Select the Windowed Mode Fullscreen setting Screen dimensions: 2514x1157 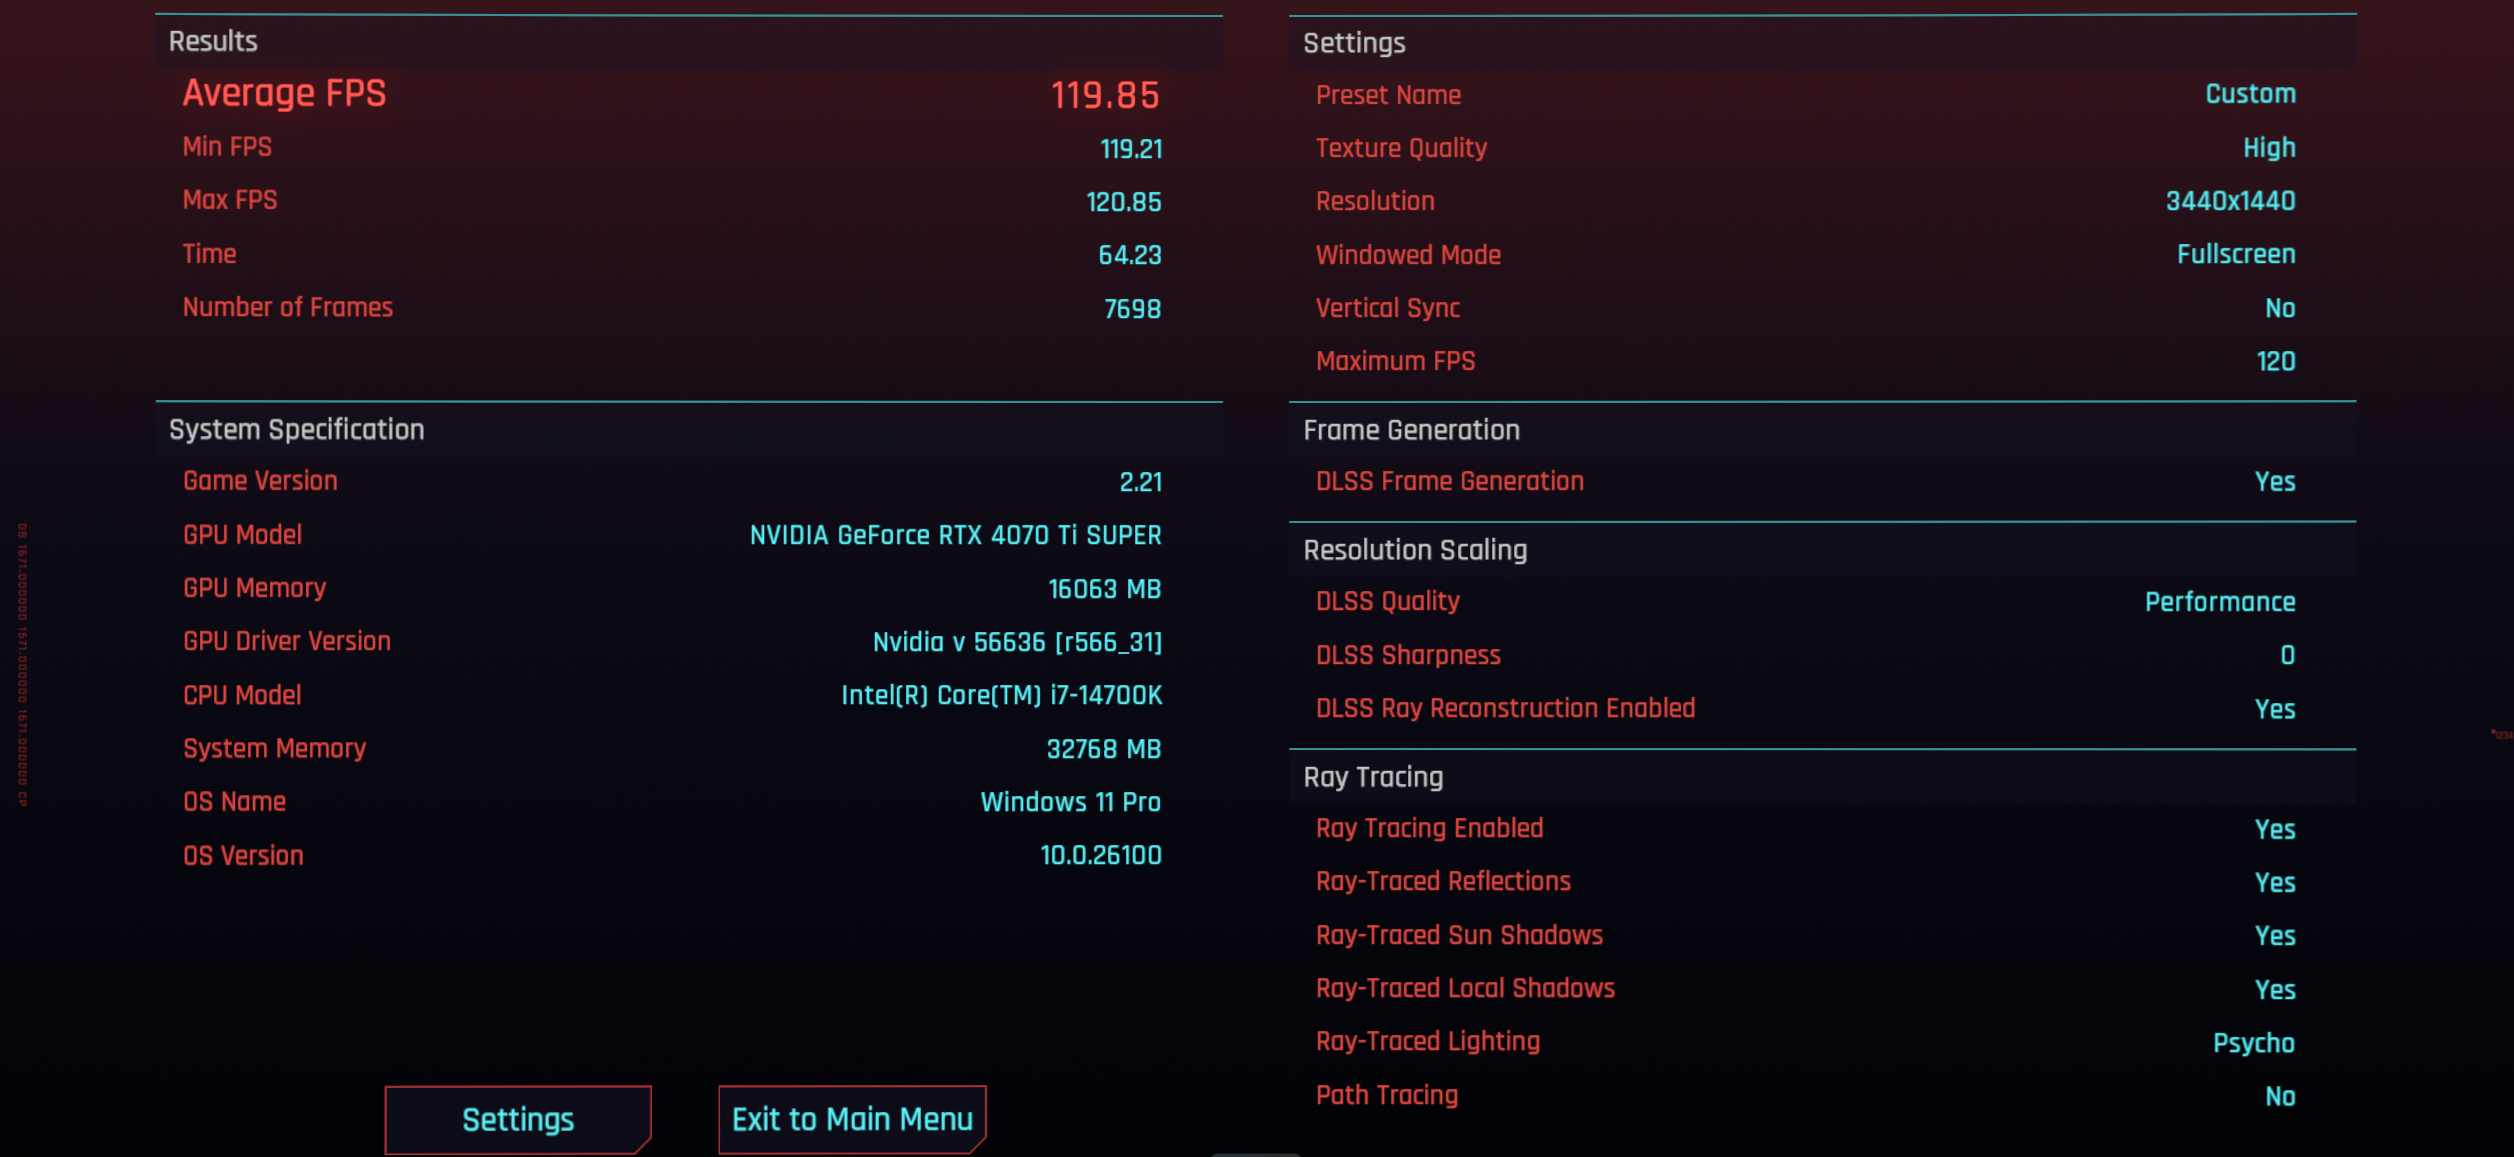[2236, 254]
